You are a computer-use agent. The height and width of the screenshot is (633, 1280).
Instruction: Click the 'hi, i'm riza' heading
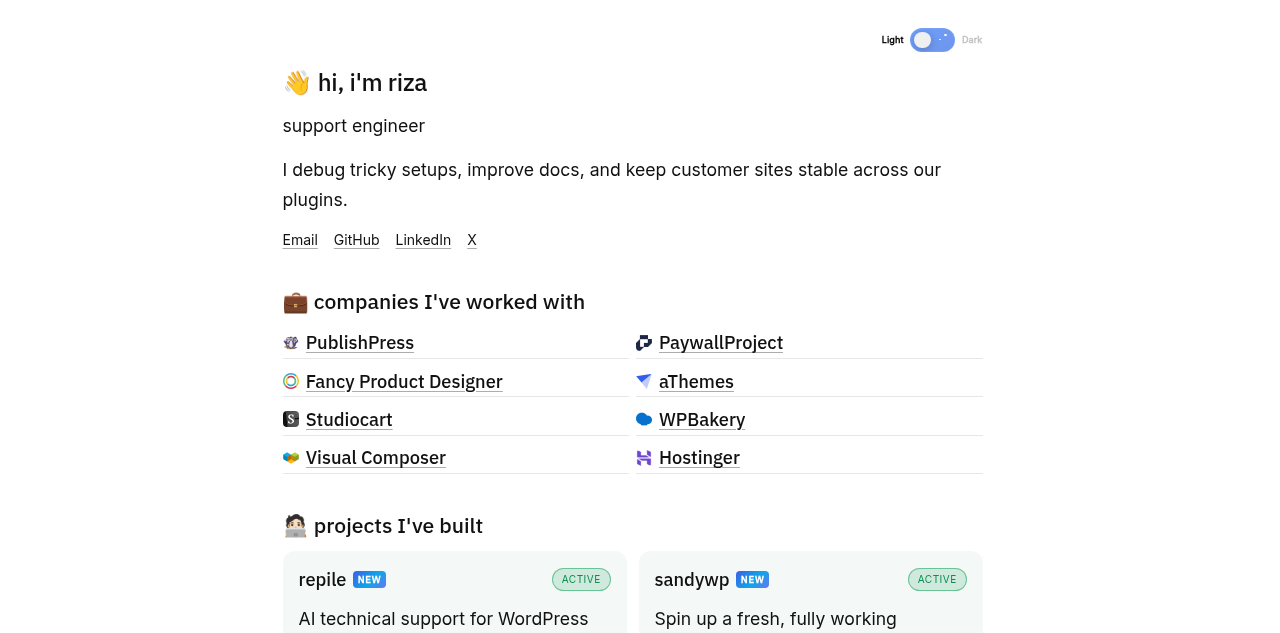click(x=372, y=83)
